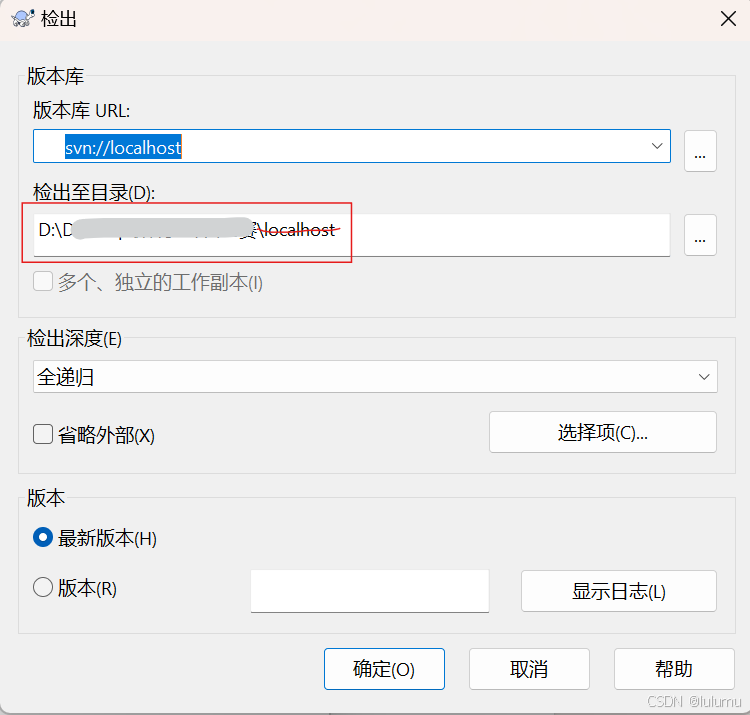Close the 检出 dialog window

tap(728, 19)
